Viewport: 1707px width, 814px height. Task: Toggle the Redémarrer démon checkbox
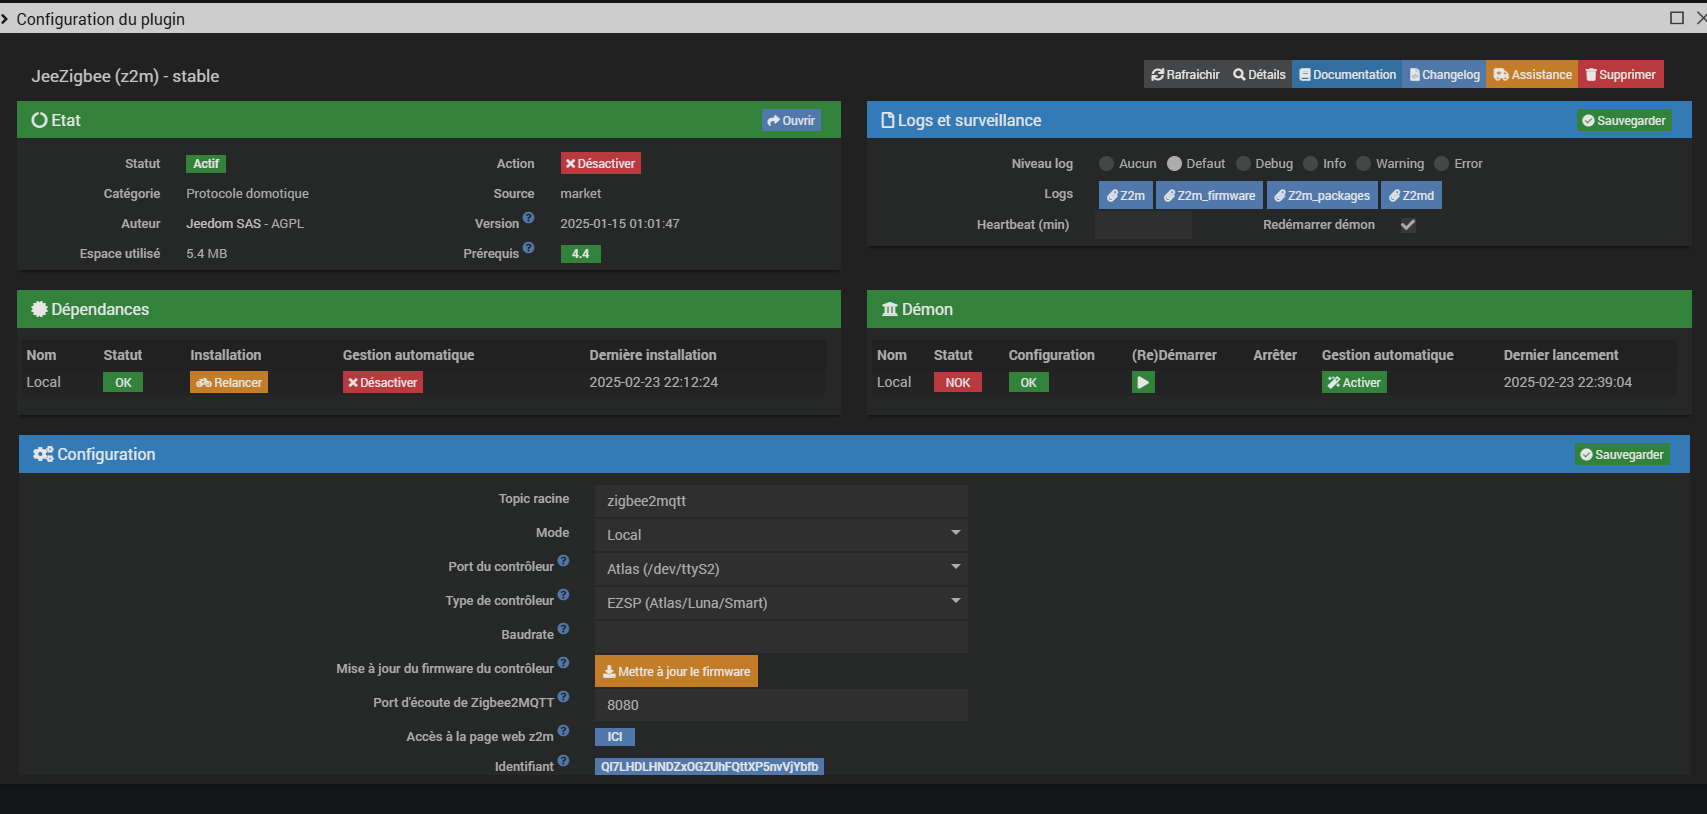[1407, 225]
